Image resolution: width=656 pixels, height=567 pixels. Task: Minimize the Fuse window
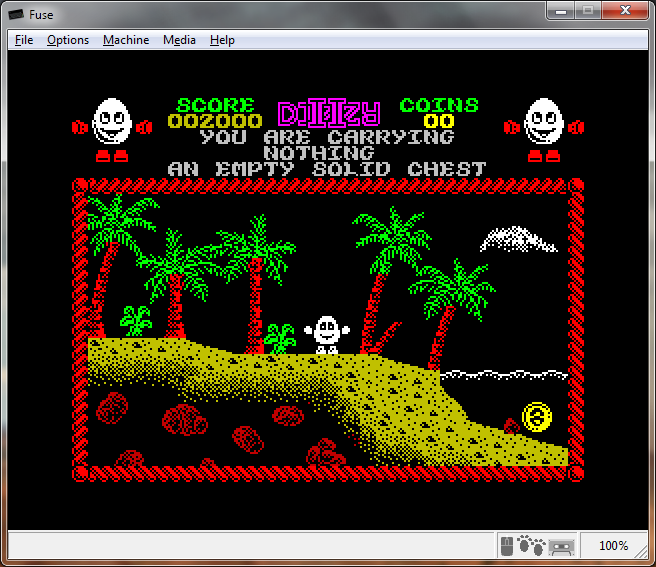pyautogui.click(x=561, y=11)
